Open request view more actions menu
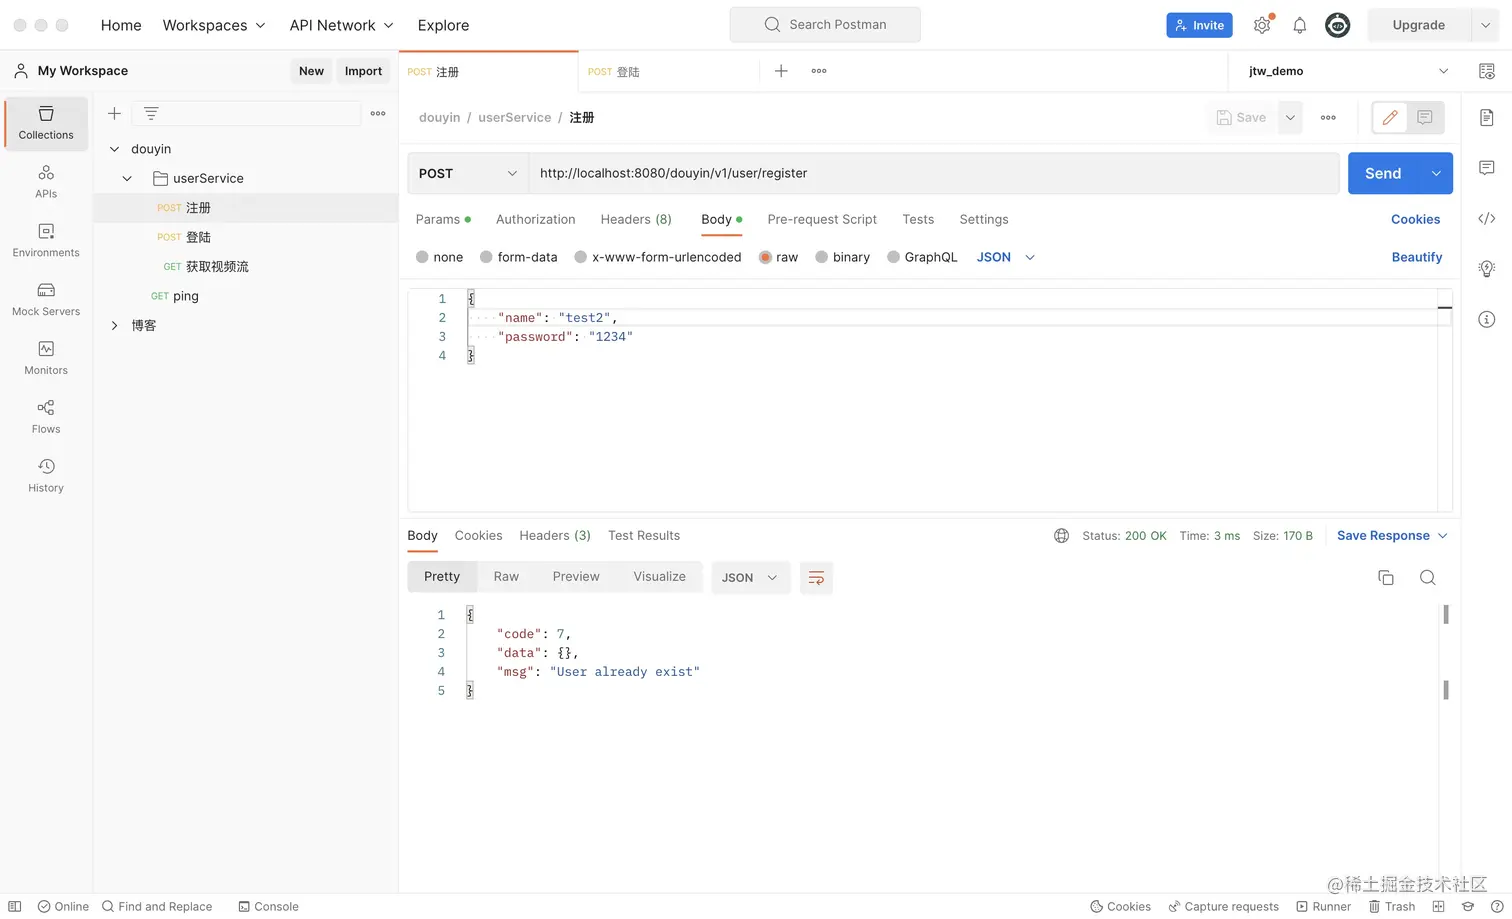This screenshot has width=1512, height=919. pyautogui.click(x=1328, y=117)
